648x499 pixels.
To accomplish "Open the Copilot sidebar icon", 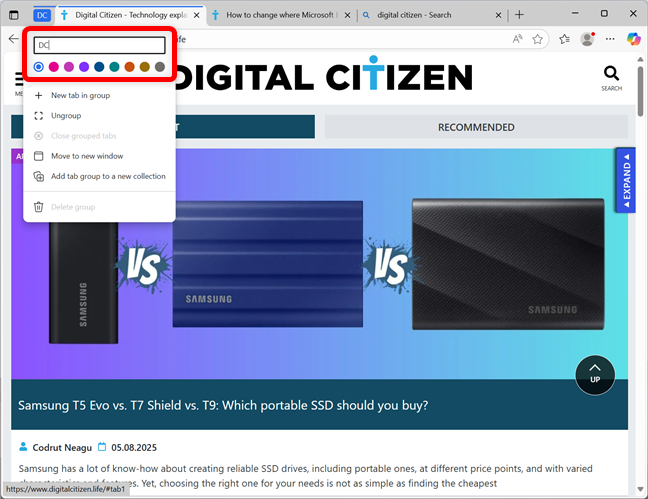I will coord(633,39).
